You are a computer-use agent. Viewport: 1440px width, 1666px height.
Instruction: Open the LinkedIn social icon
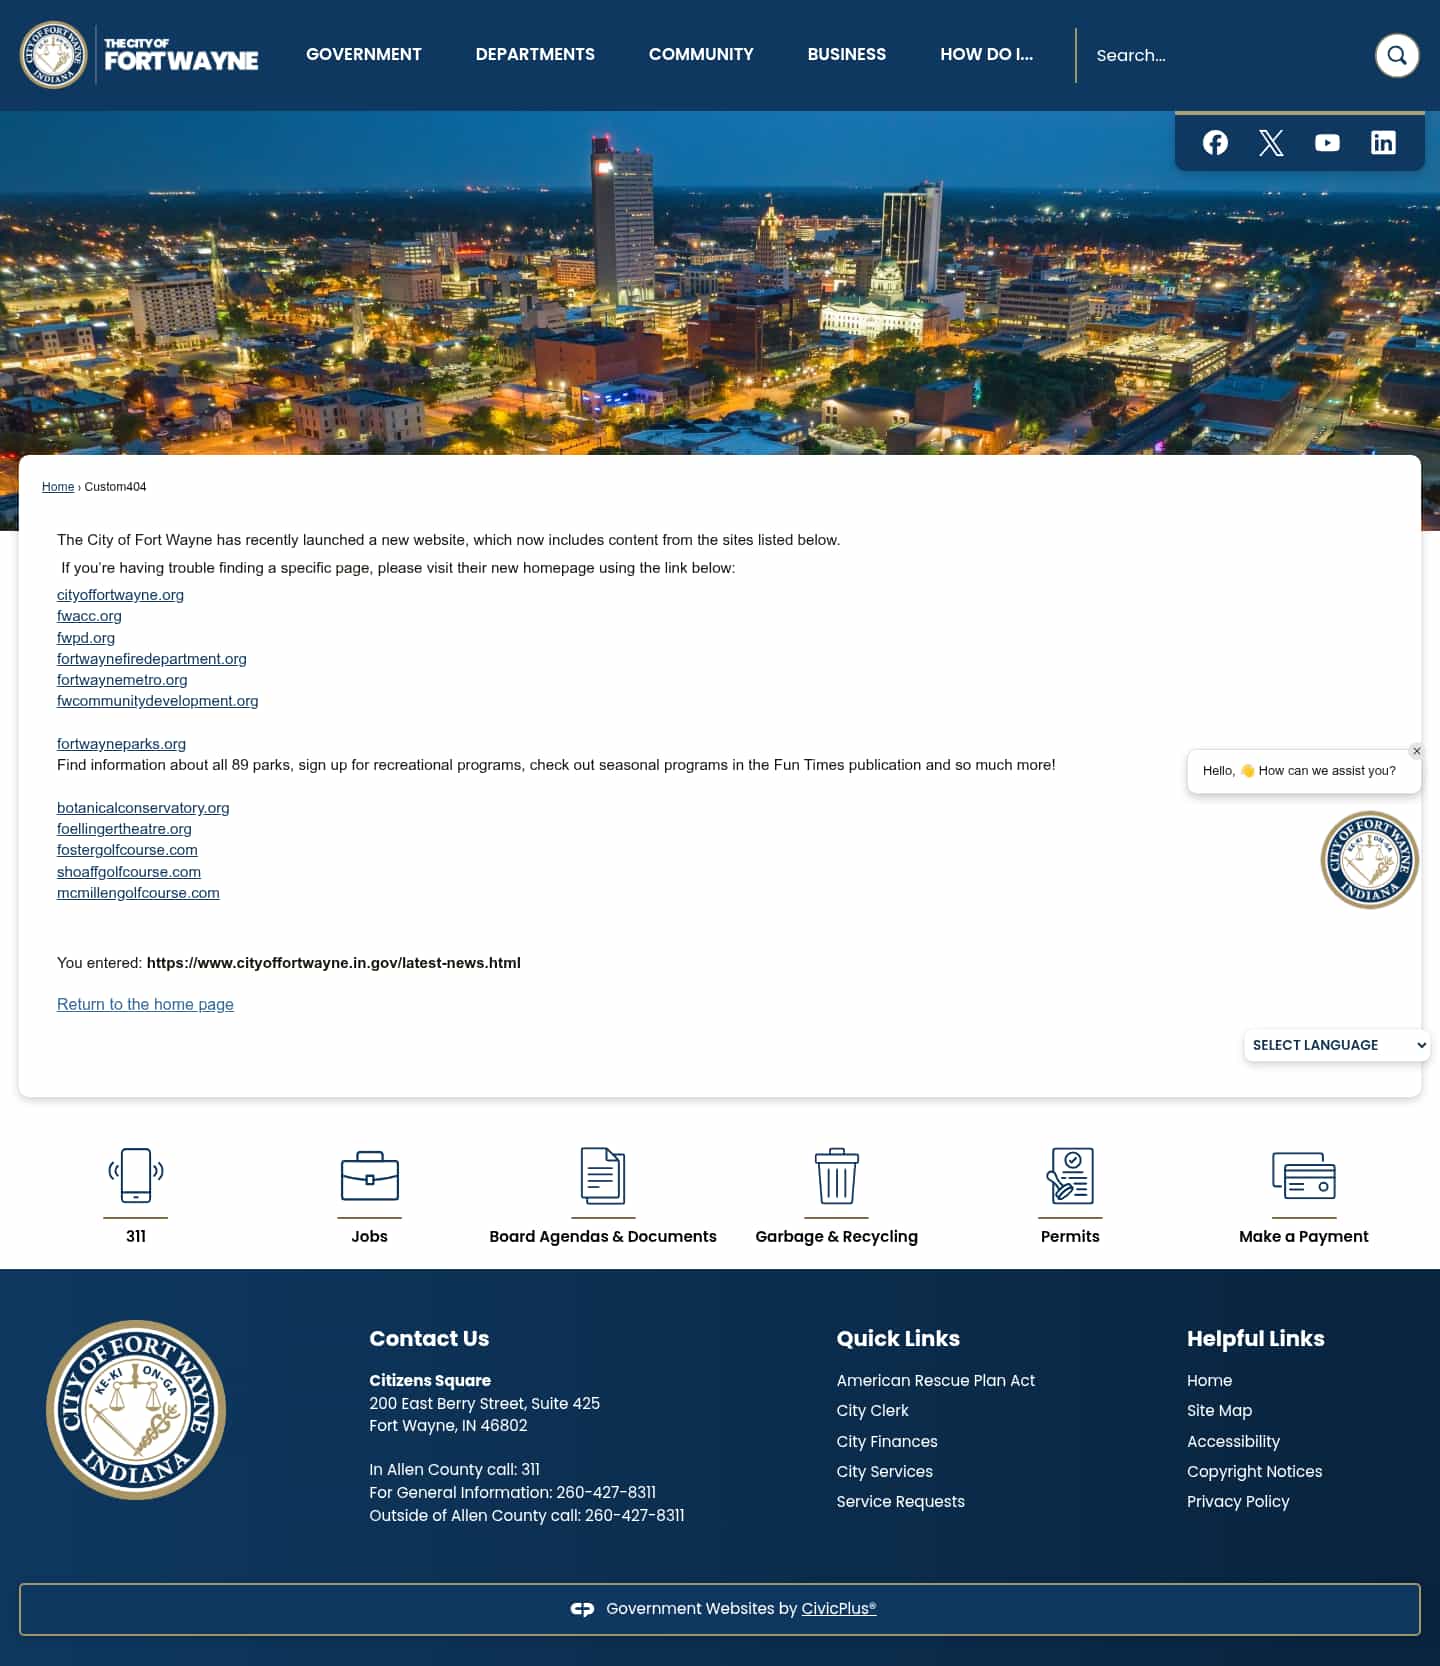click(x=1383, y=143)
